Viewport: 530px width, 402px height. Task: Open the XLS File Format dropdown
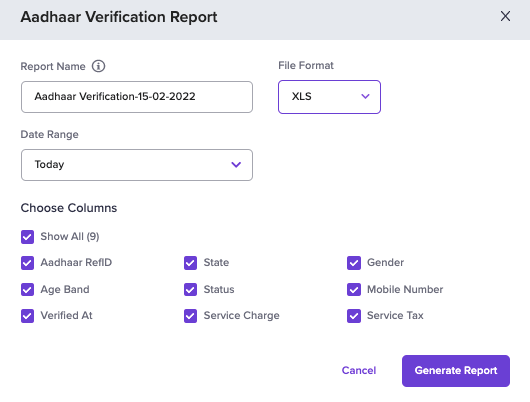[x=329, y=97]
